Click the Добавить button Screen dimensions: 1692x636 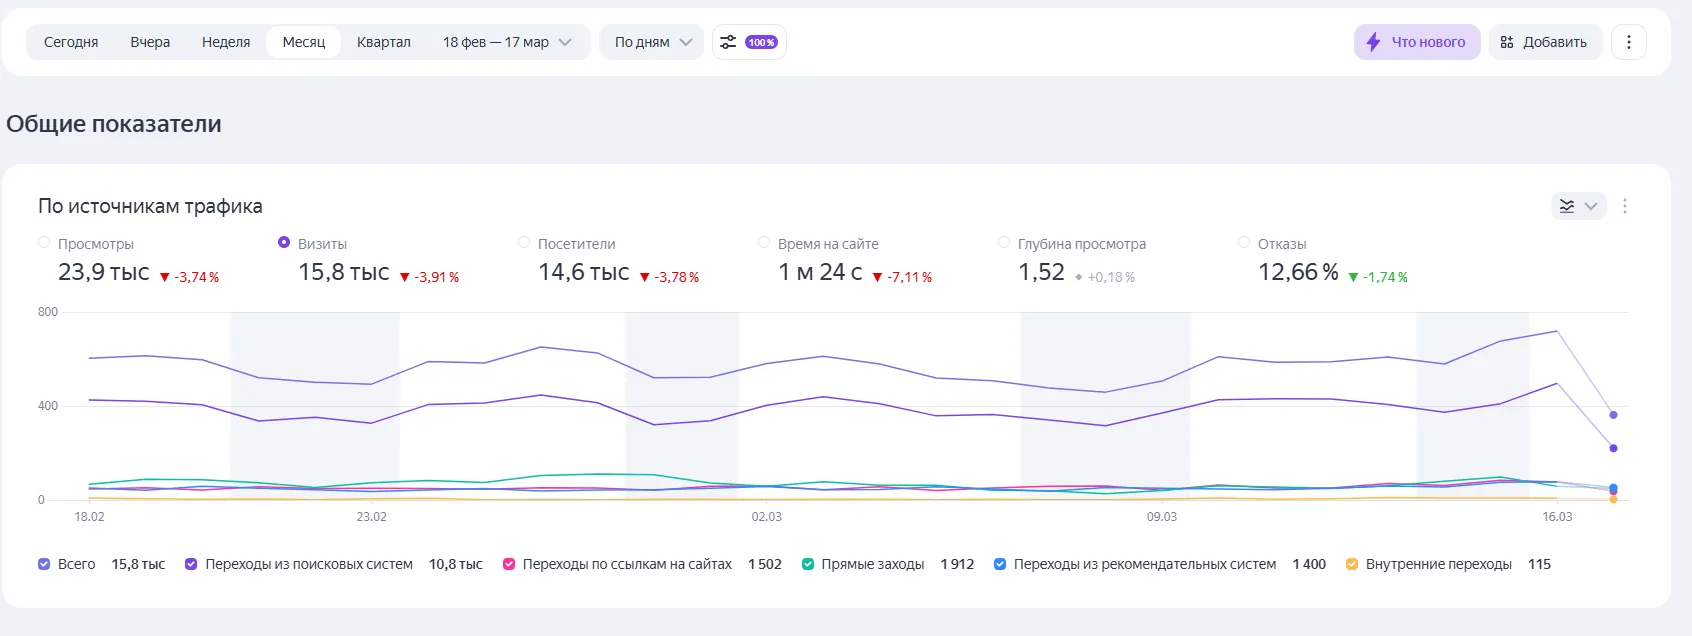click(1545, 42)
